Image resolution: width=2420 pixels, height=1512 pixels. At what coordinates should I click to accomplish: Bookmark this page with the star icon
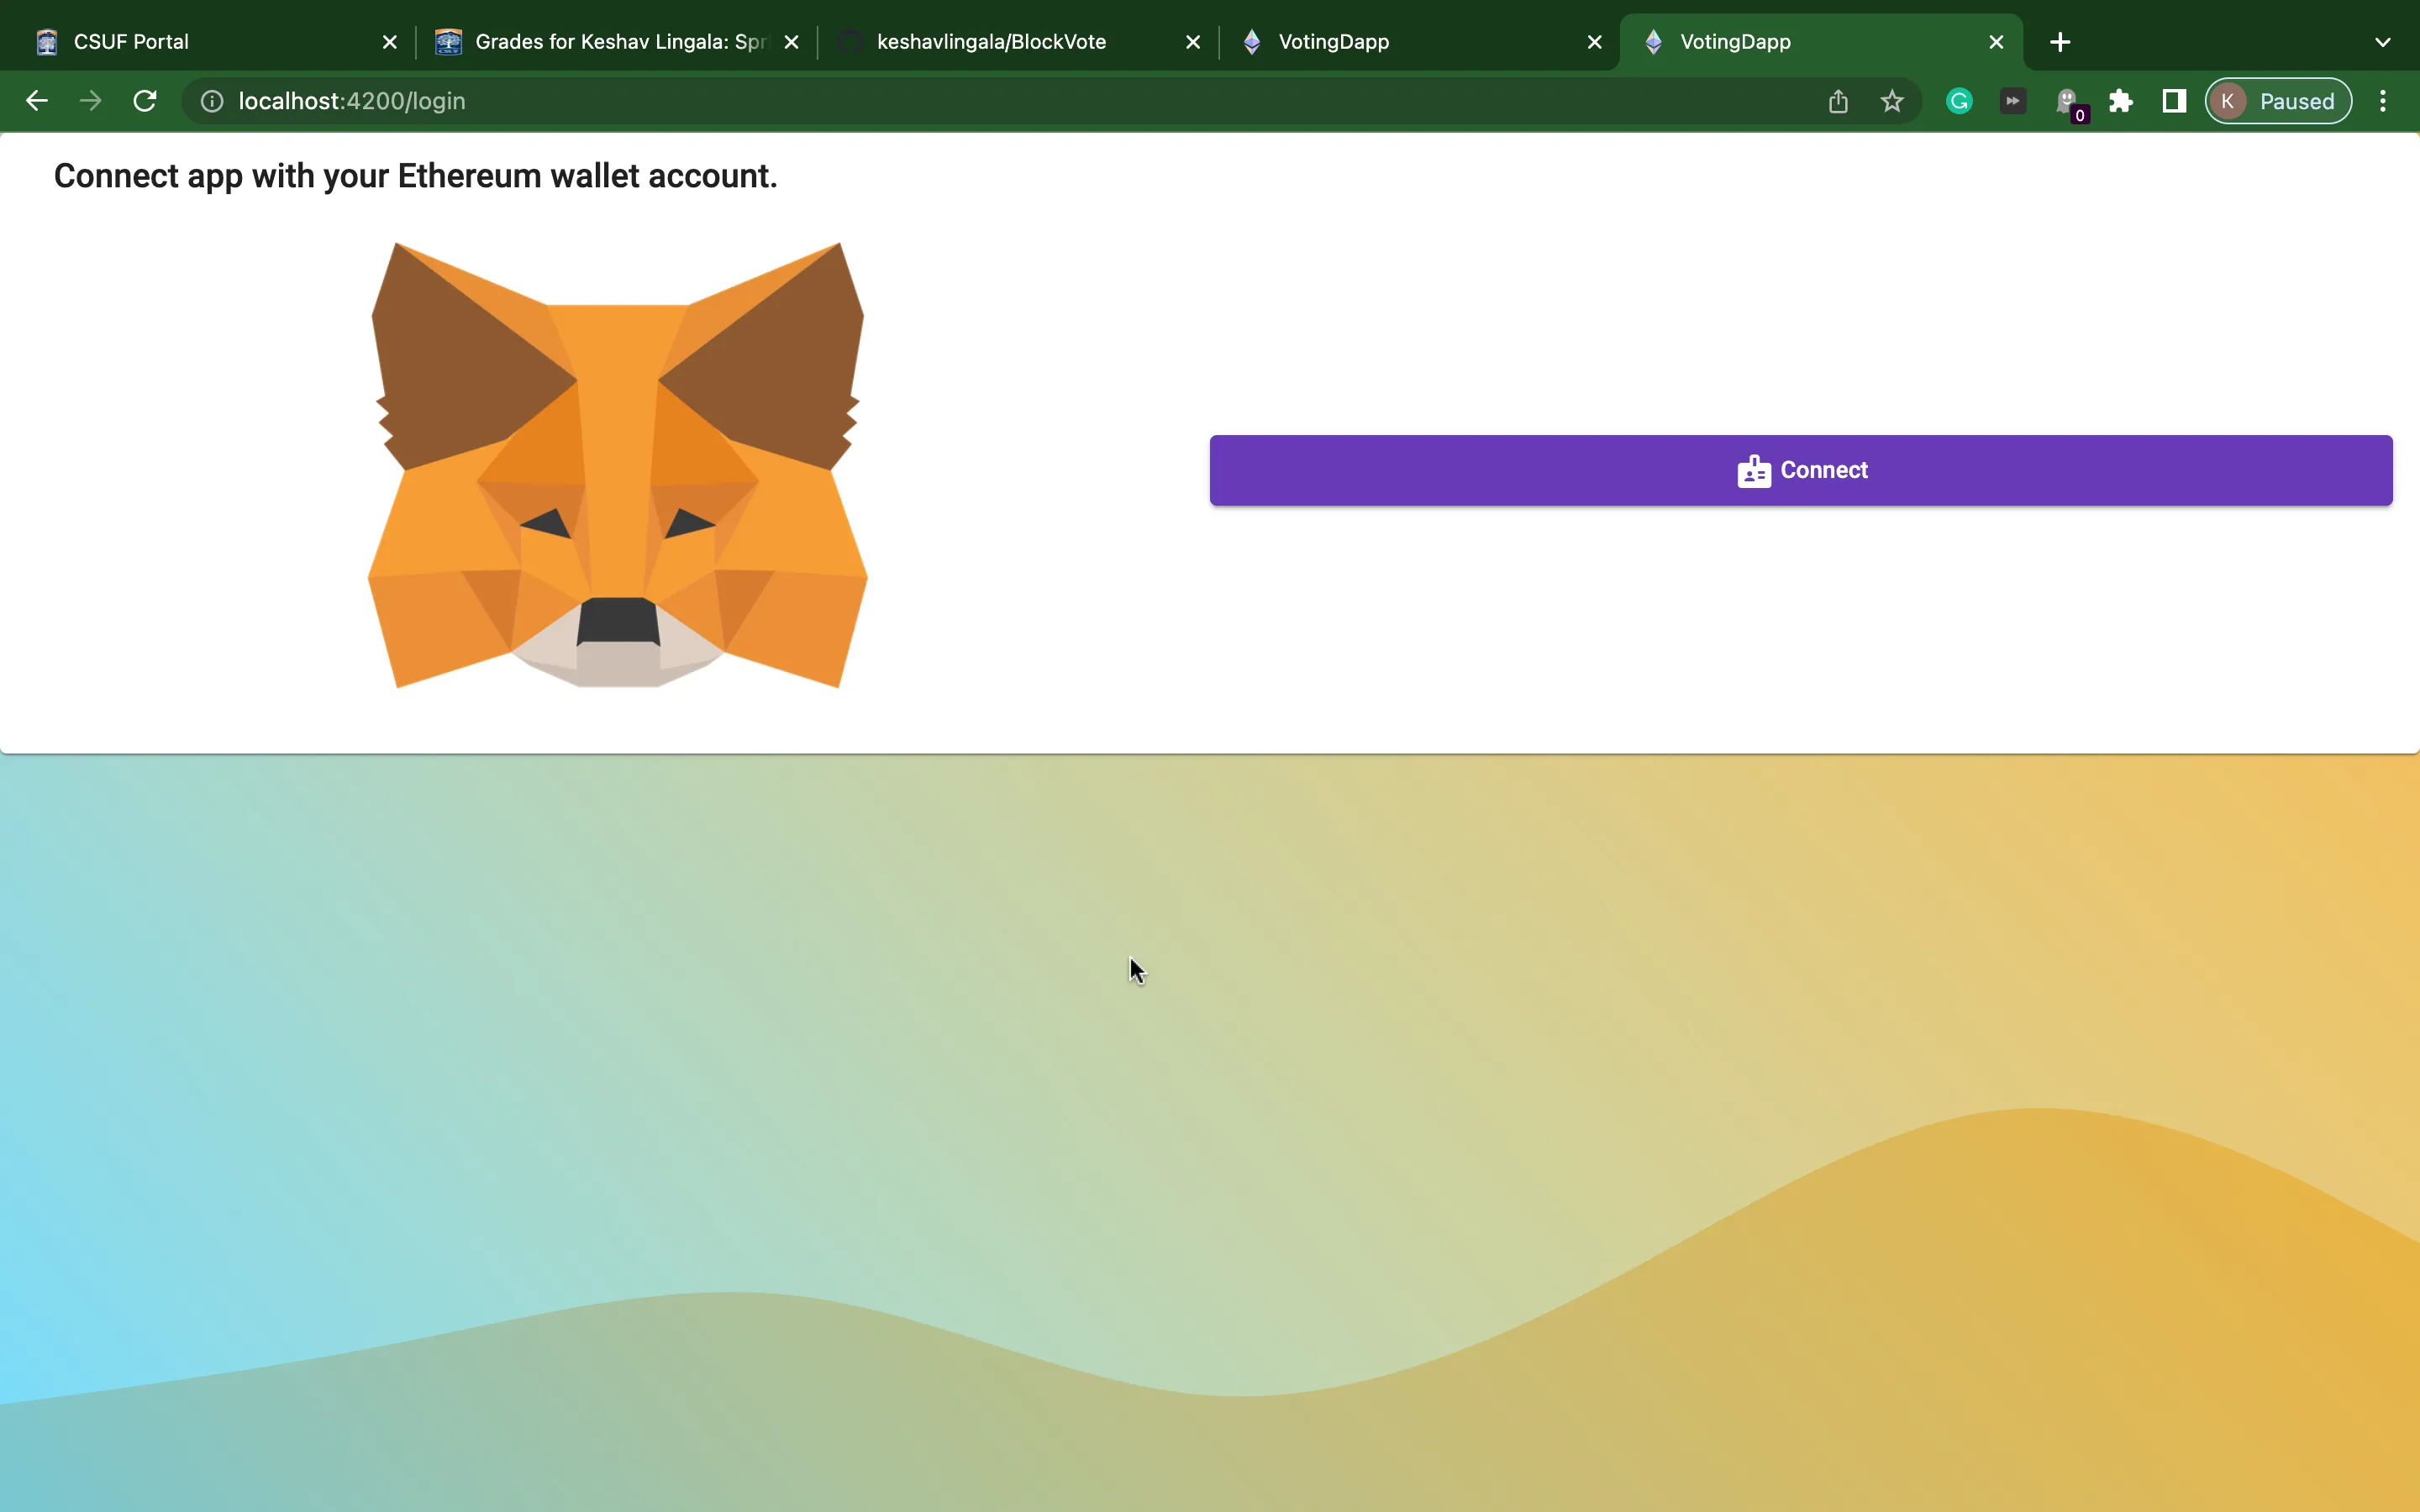pyautogui.click(x=1892, y=101)
